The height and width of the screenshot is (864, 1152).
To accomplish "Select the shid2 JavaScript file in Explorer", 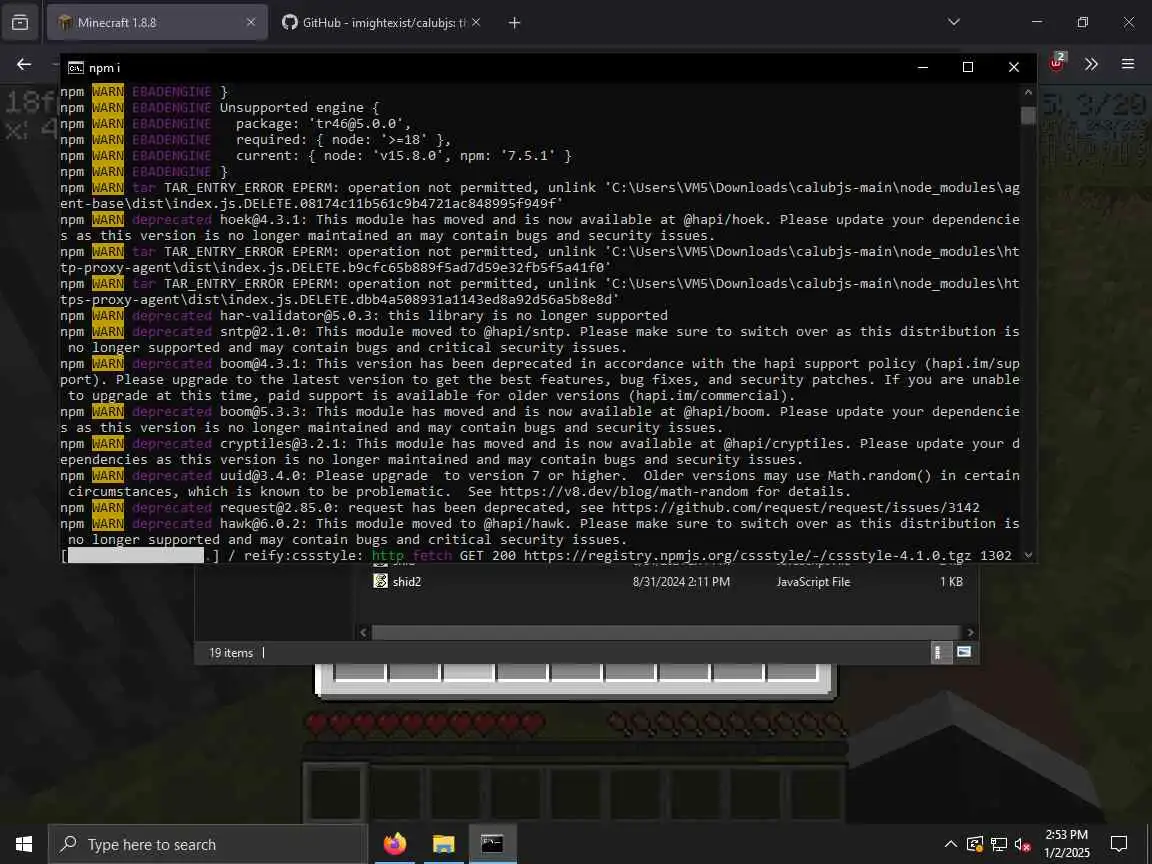I will point(669,582).
